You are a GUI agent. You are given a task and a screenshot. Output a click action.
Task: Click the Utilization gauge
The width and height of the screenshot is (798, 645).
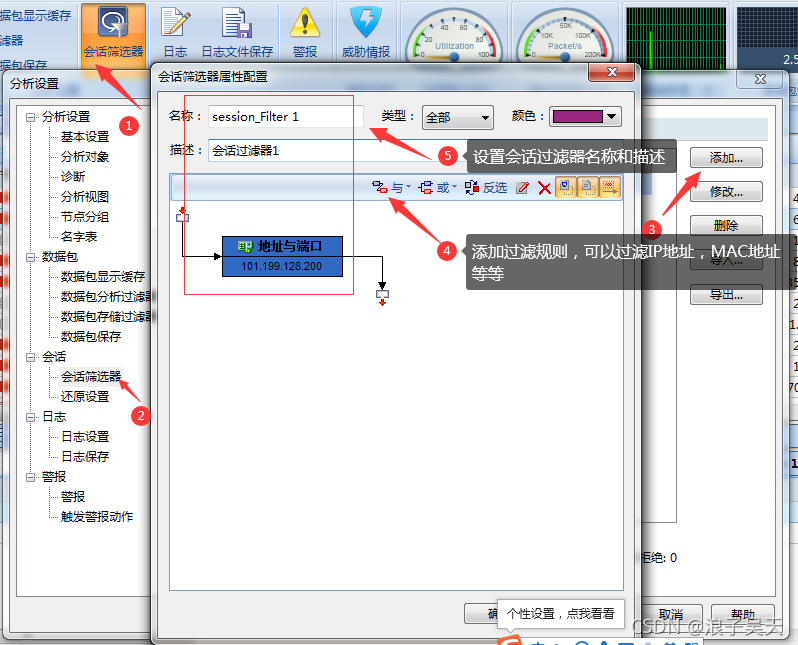pyautogui.click(x=454, y=36)
